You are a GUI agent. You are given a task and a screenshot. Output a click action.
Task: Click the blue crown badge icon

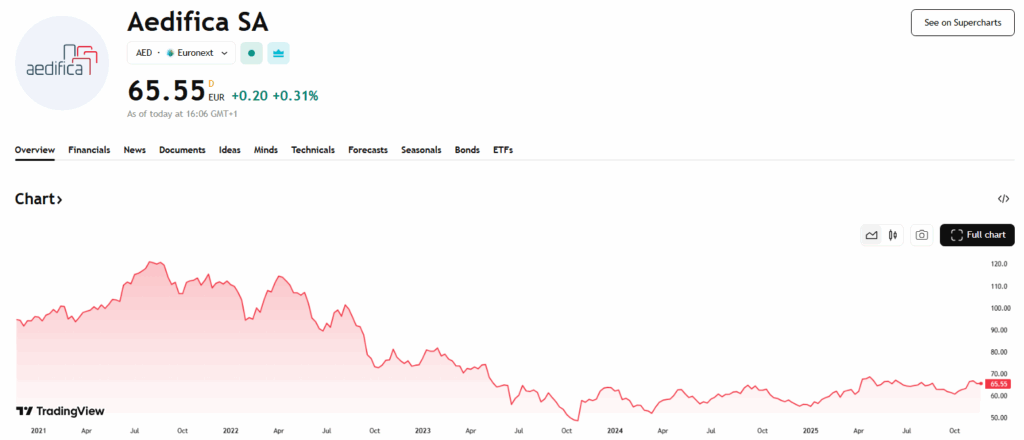coord(278,53)
